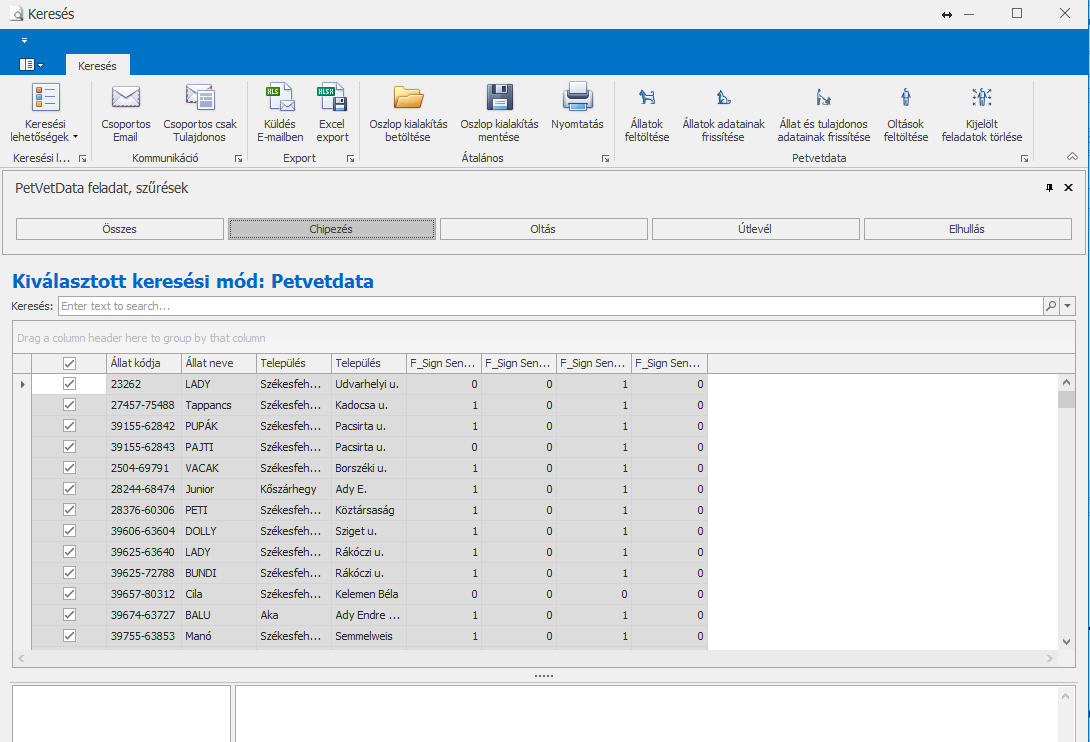
Task: Click quick access toolbar customize arrow
Action: pos(24,40)
